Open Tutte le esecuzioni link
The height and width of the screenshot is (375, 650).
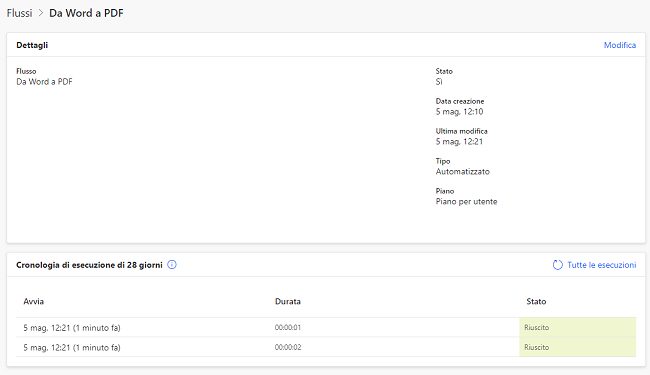[x=601, y=265]
